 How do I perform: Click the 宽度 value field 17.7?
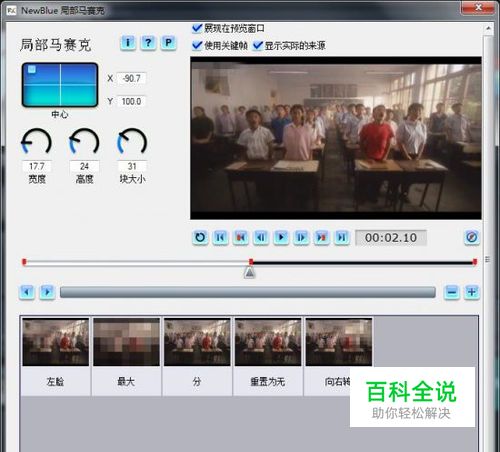(37, 166)
